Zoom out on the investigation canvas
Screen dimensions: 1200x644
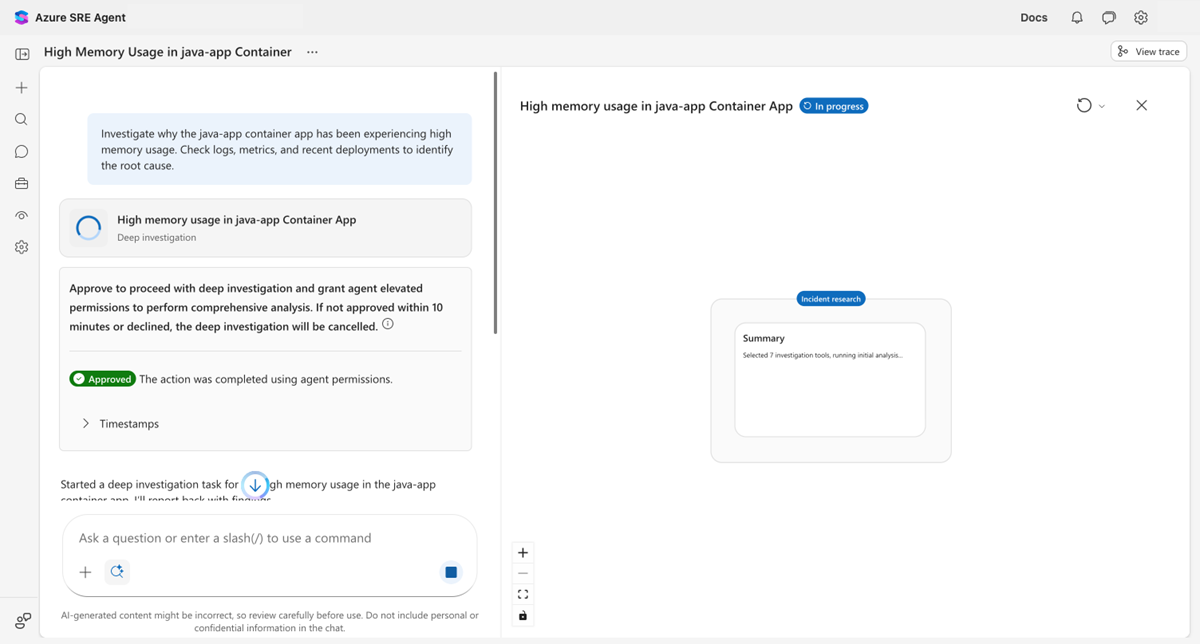tap(523, 574)
